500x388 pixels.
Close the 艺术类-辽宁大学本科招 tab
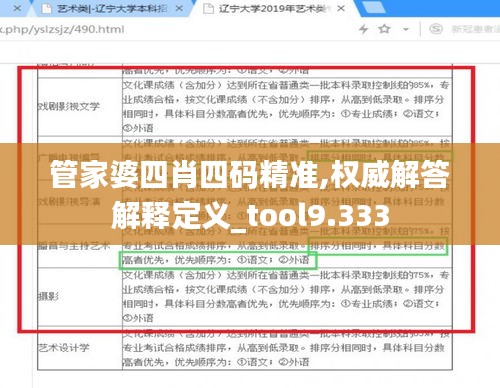point(179,9)
